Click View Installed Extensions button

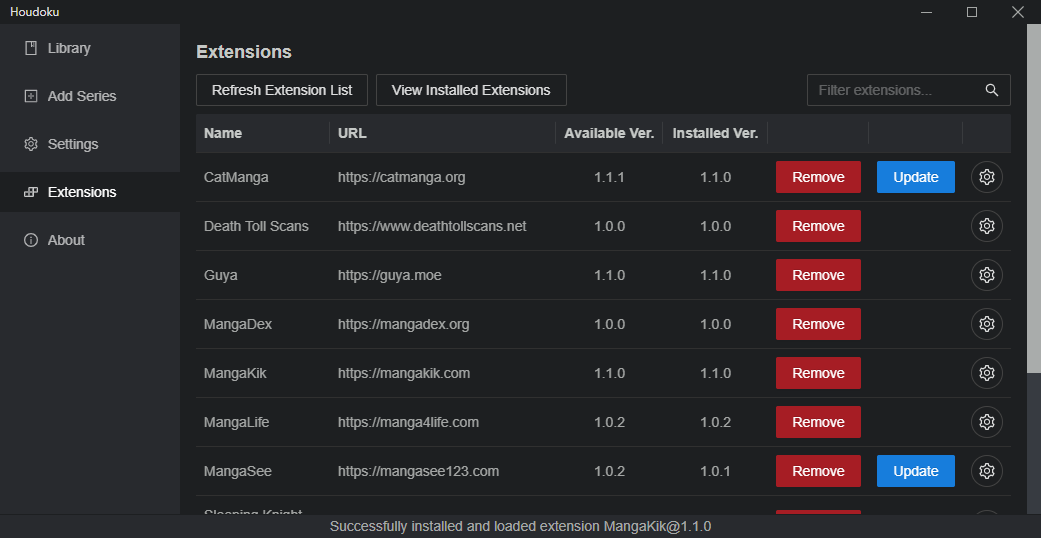pyautogui.click(x=471, y=90)
